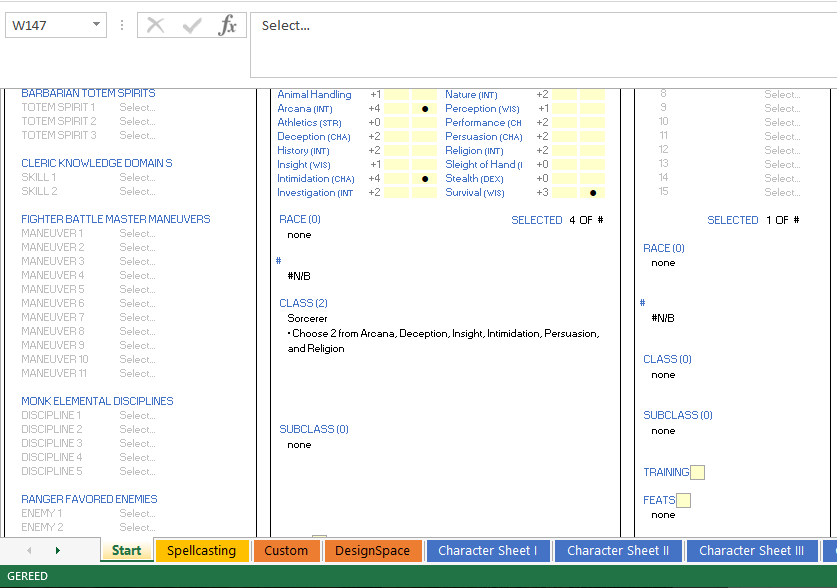Go to Character Sheet I tab

tap(488, 551)
